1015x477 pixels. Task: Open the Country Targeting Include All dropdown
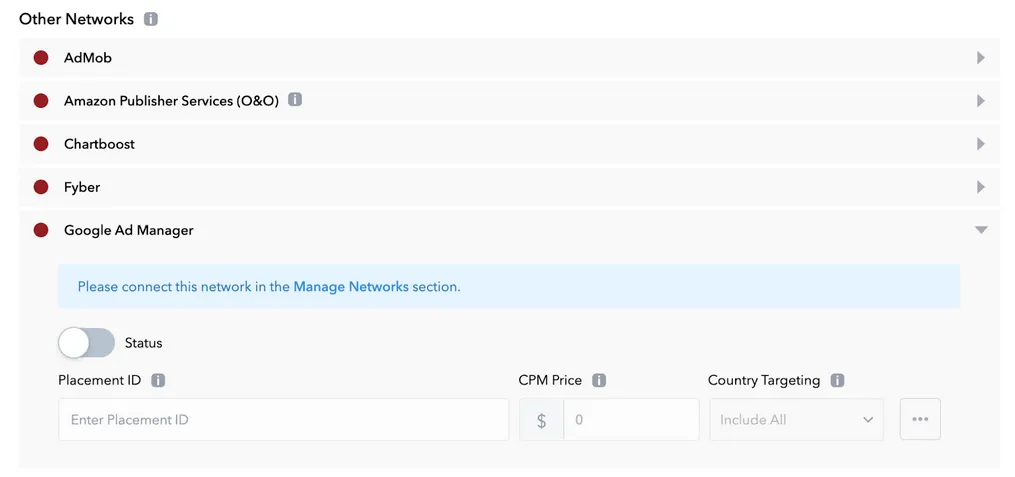click(x=796, y=420)
